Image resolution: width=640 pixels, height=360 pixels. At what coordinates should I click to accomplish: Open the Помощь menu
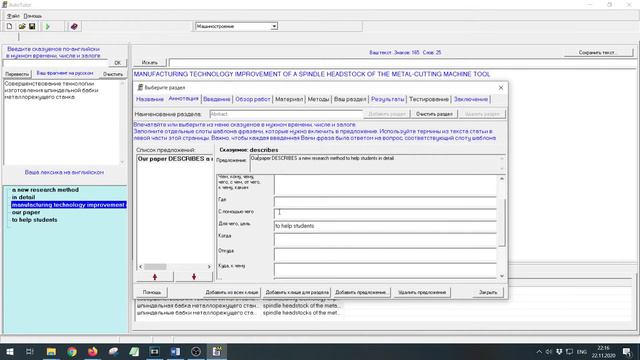[33, 16]
